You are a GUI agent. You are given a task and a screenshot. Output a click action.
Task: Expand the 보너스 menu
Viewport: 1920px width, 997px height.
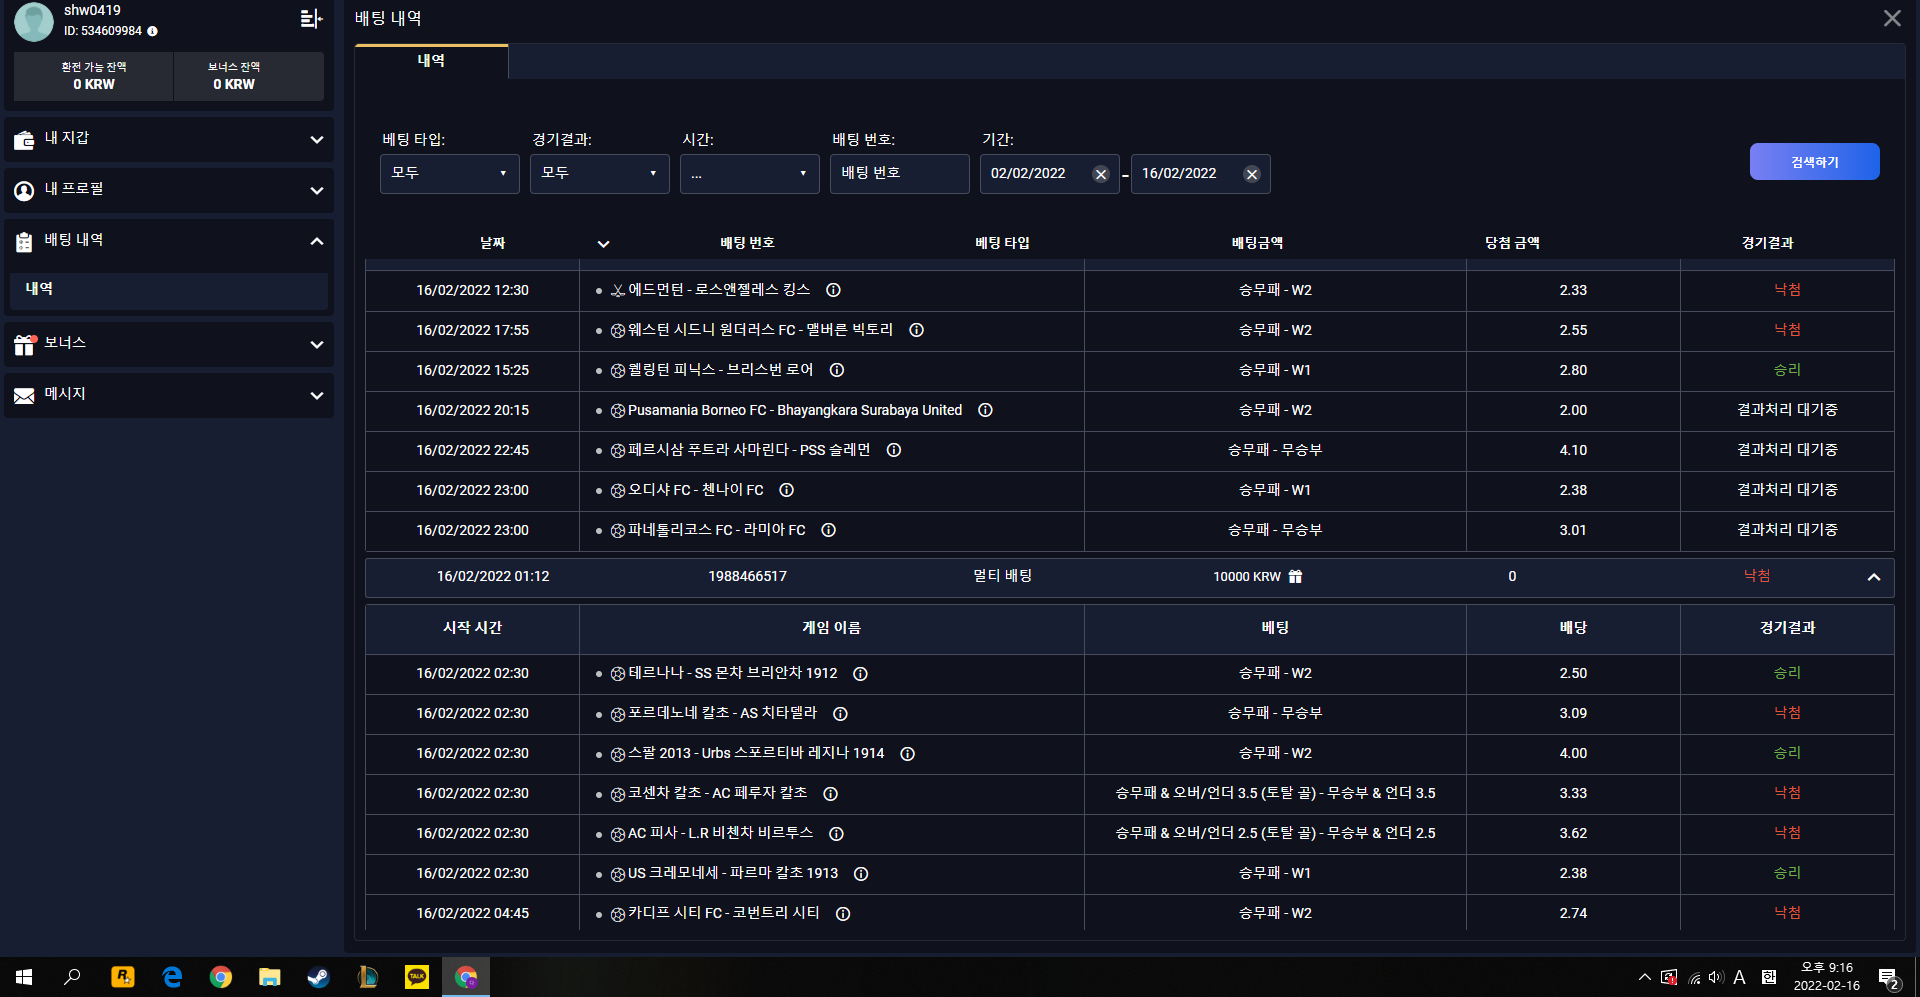coord(317,345)
